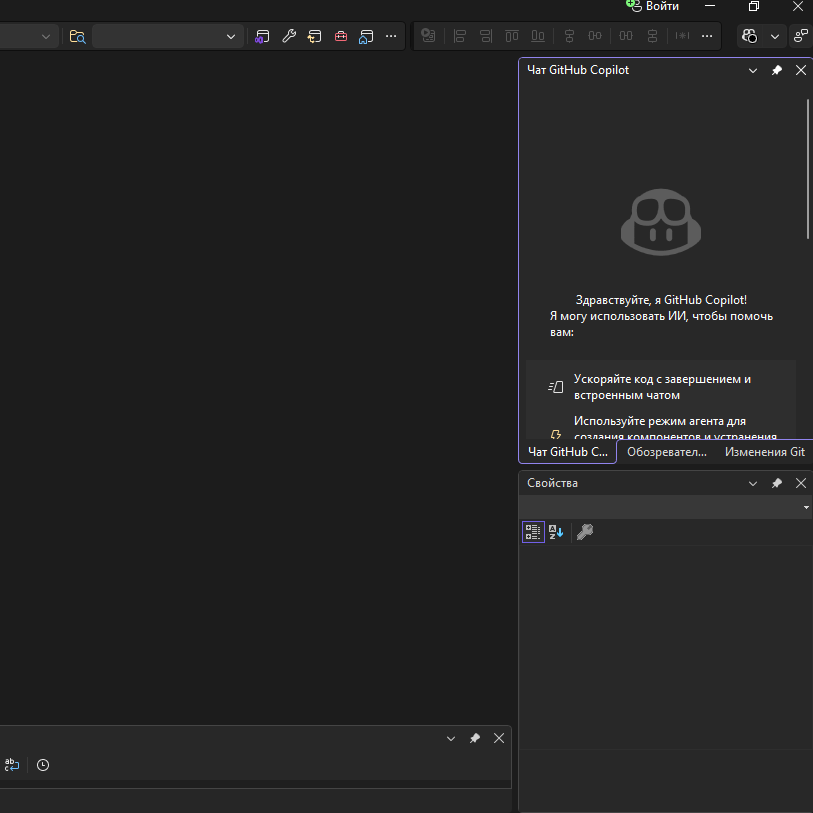
Task: Click the asterisk between bars toolbar icon
Action: 682,36
